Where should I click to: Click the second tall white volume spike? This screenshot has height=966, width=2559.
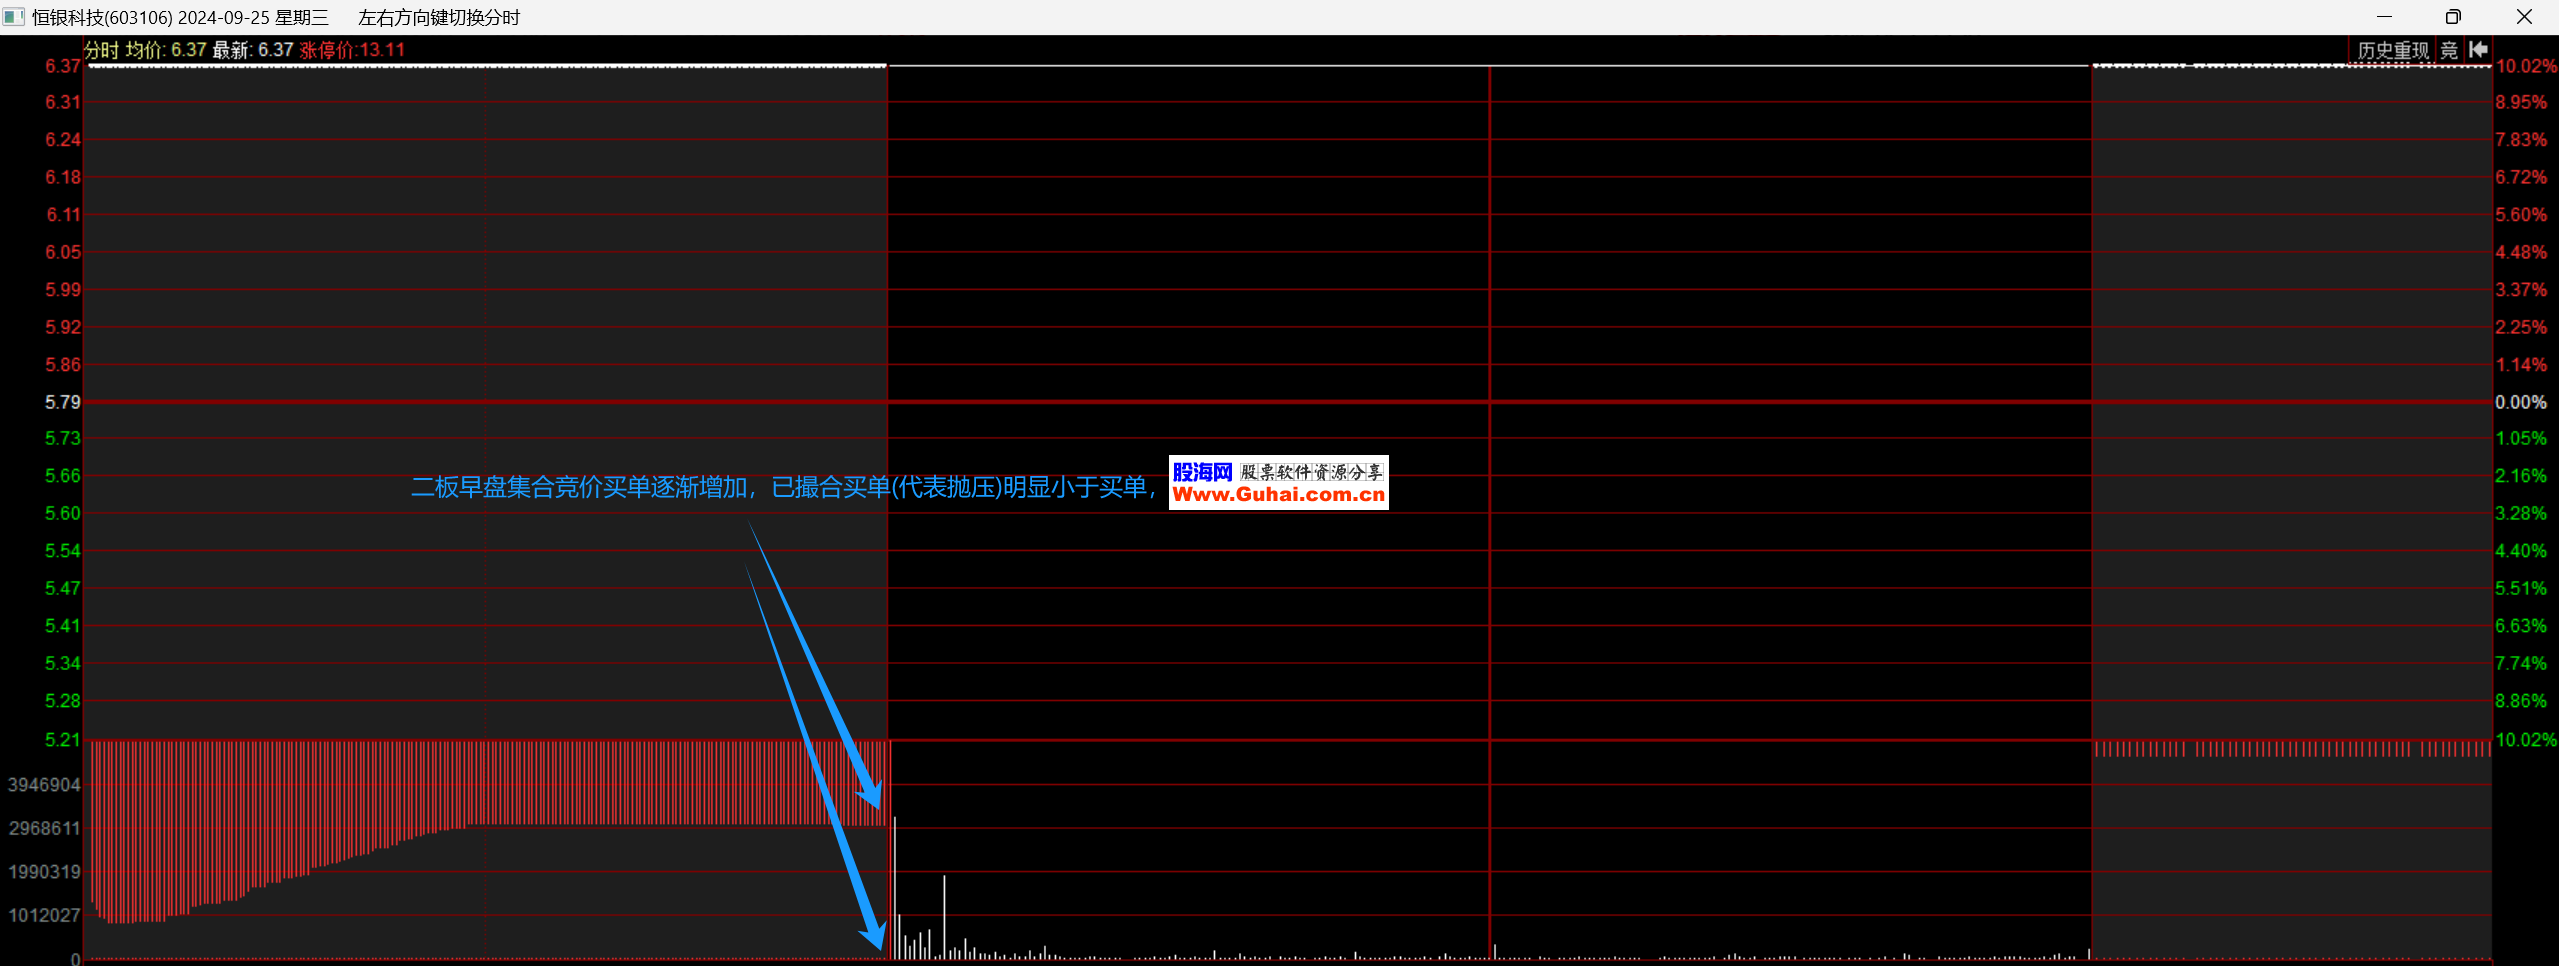pyautogui.click(x=944, y=915)
